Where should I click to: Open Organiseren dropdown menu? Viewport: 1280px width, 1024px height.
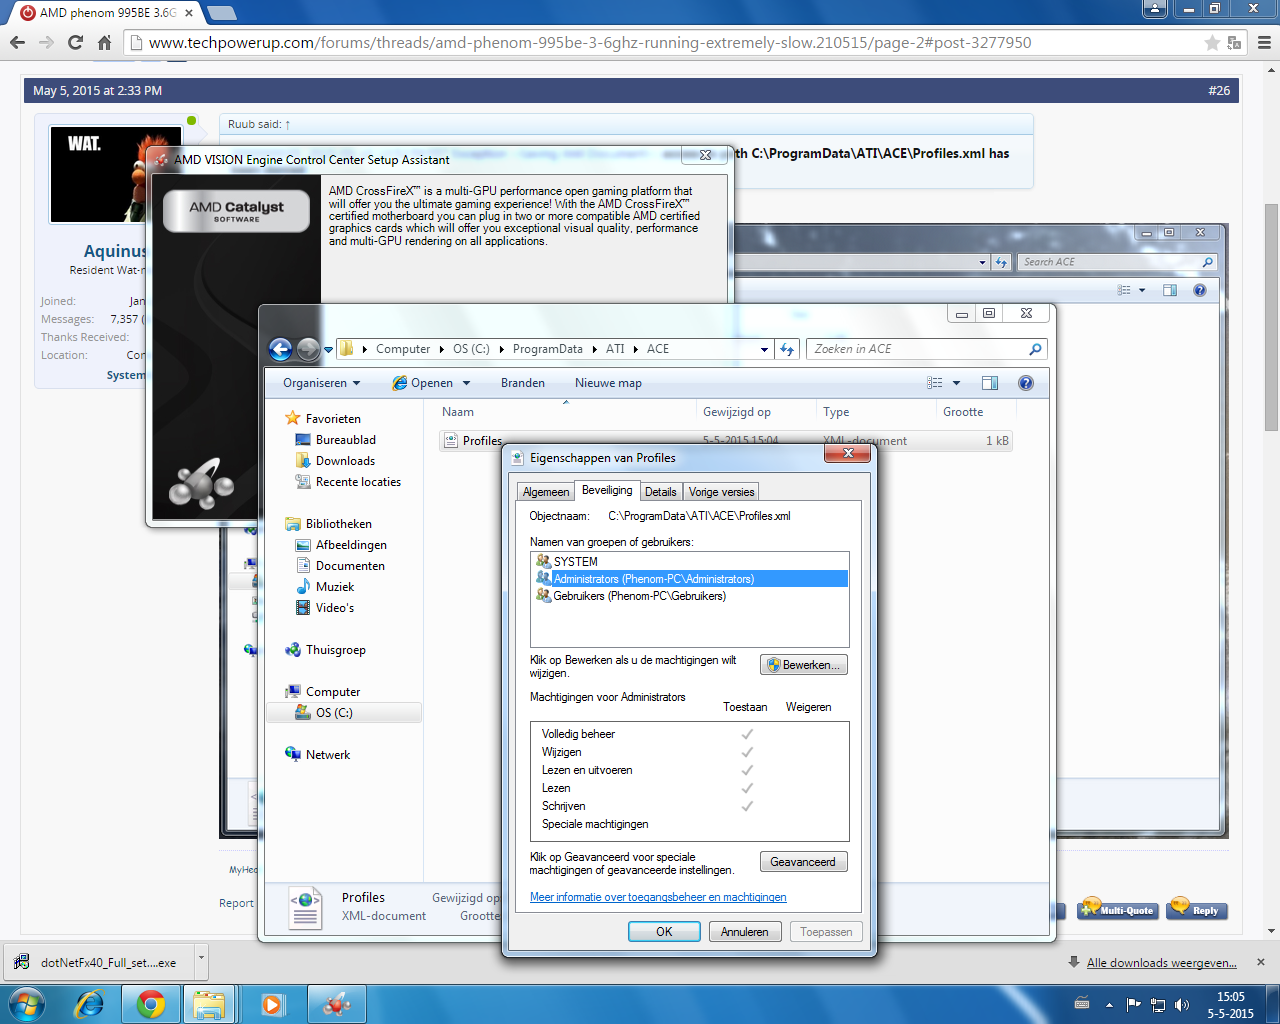(x=321, y=383)
